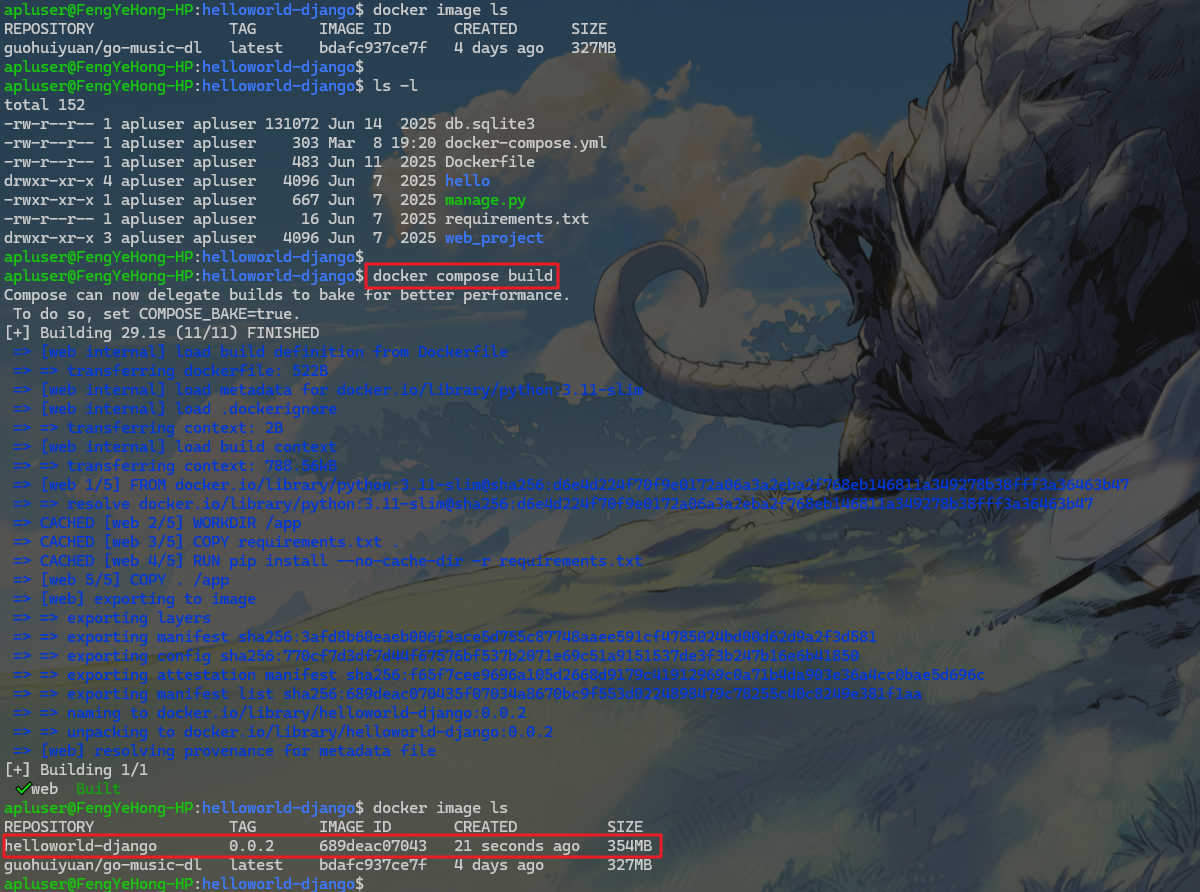Screen dimensions: 1200x892
Task: Click '[+] Building 29.1s (11/11) FINISHED' line
Action: pos(162,333)
